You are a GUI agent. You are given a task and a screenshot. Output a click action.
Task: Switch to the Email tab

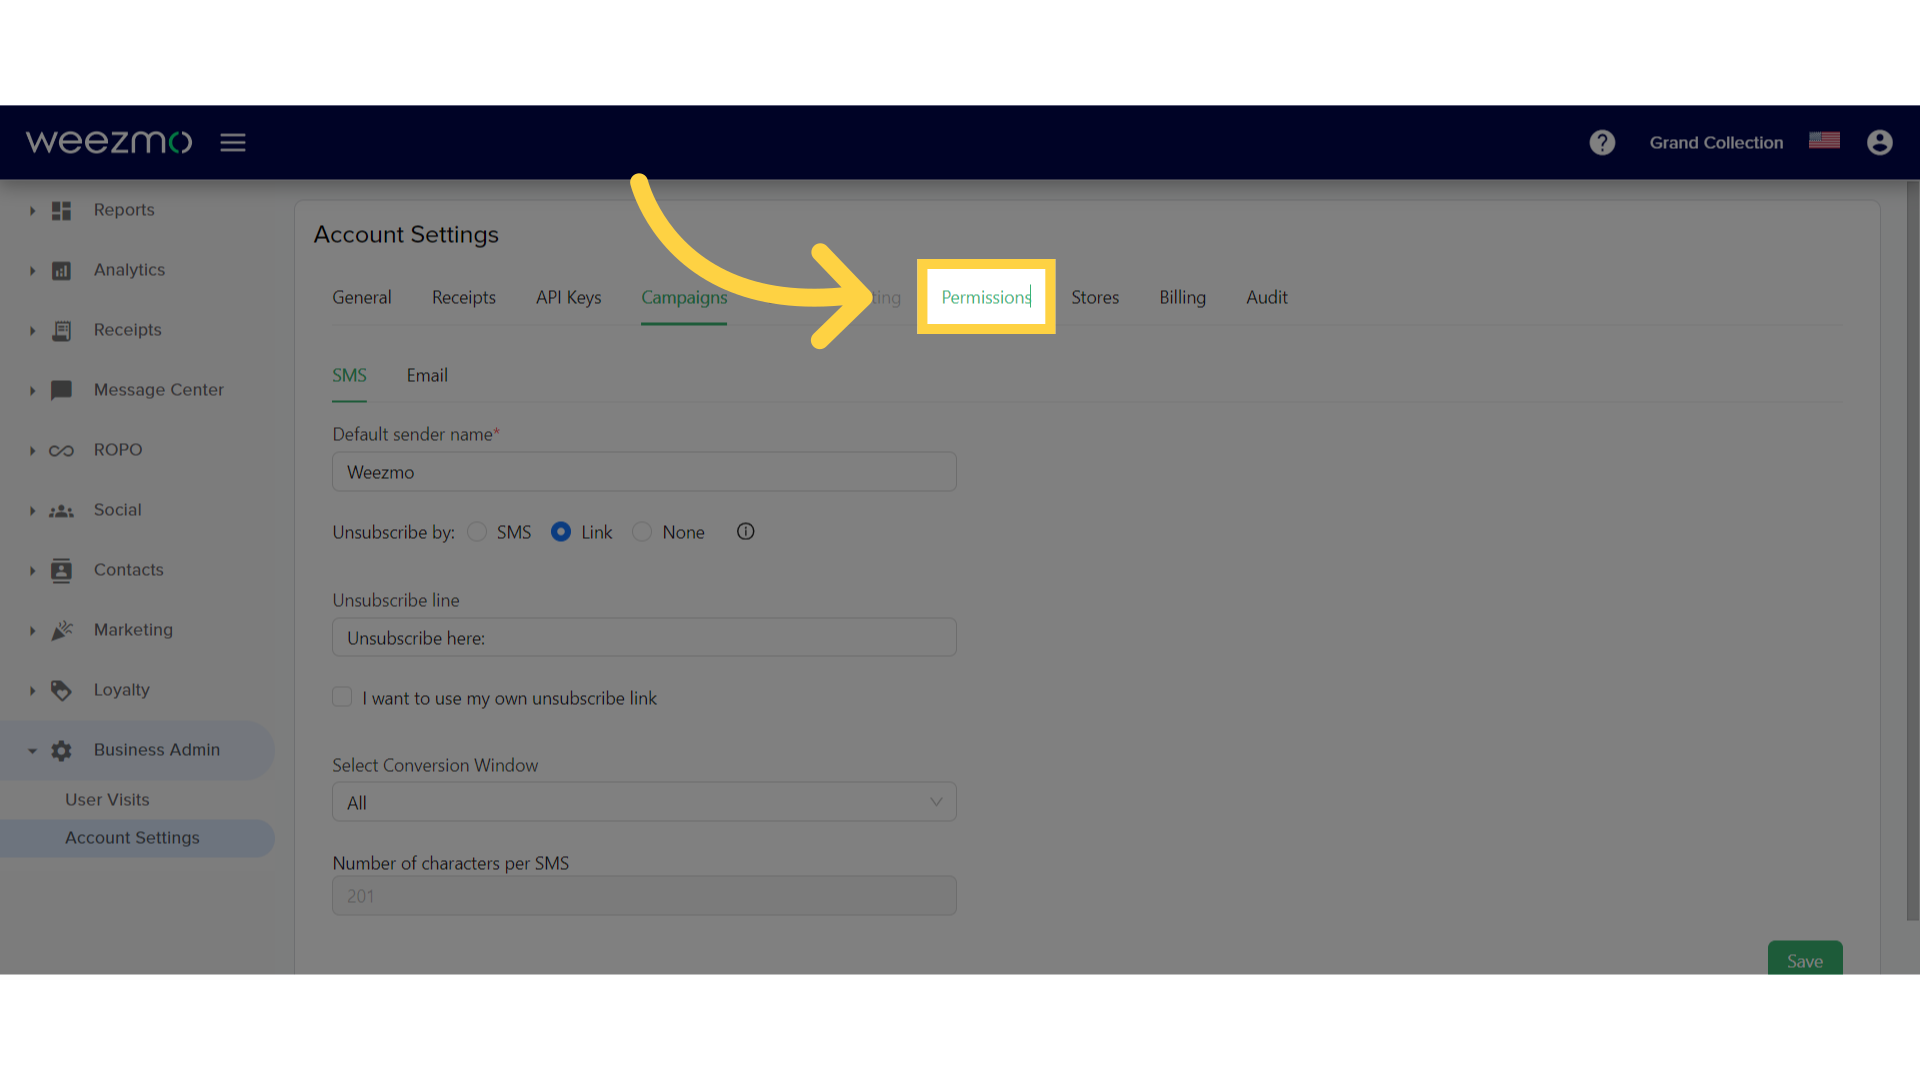tap(426, 375)
